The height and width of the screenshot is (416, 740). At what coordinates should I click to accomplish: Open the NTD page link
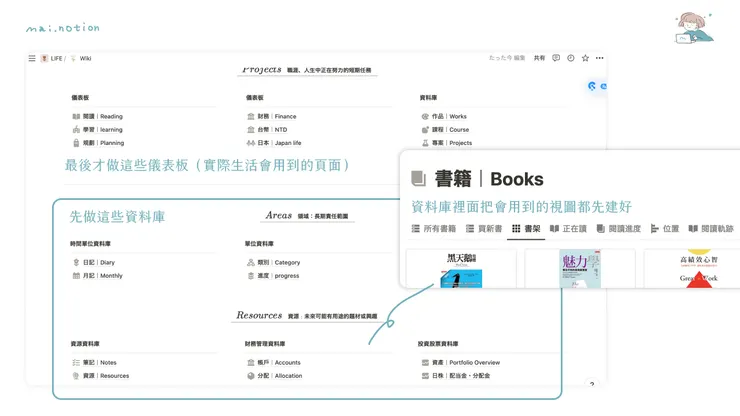coord(272,129)
